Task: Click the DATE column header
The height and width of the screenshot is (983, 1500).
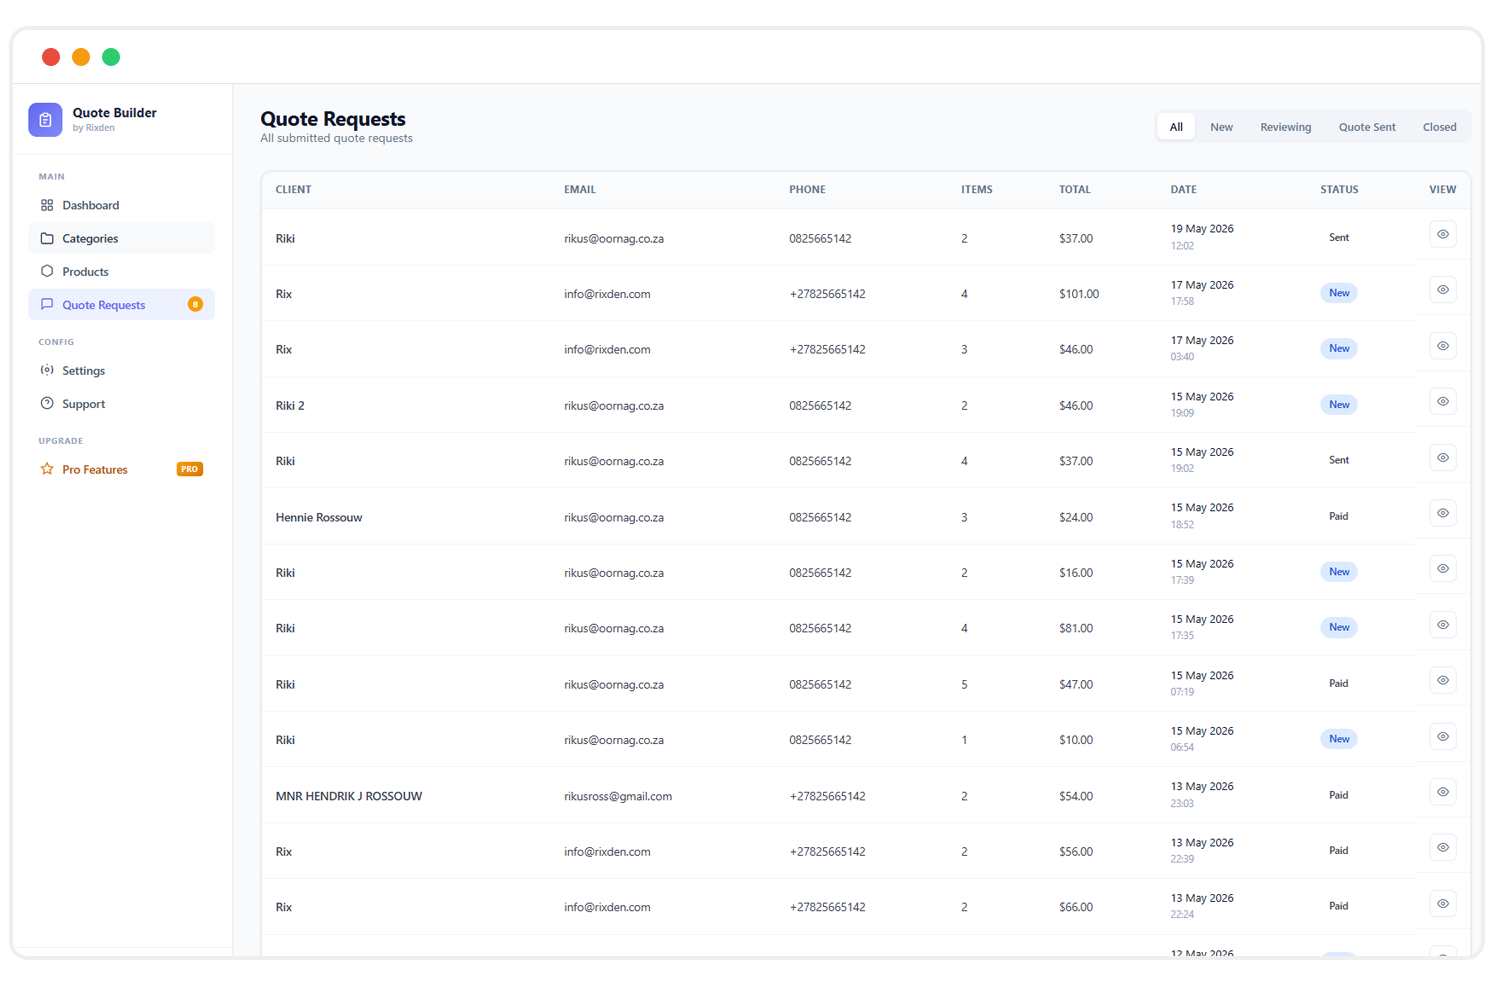Action: pos(1183,189)
